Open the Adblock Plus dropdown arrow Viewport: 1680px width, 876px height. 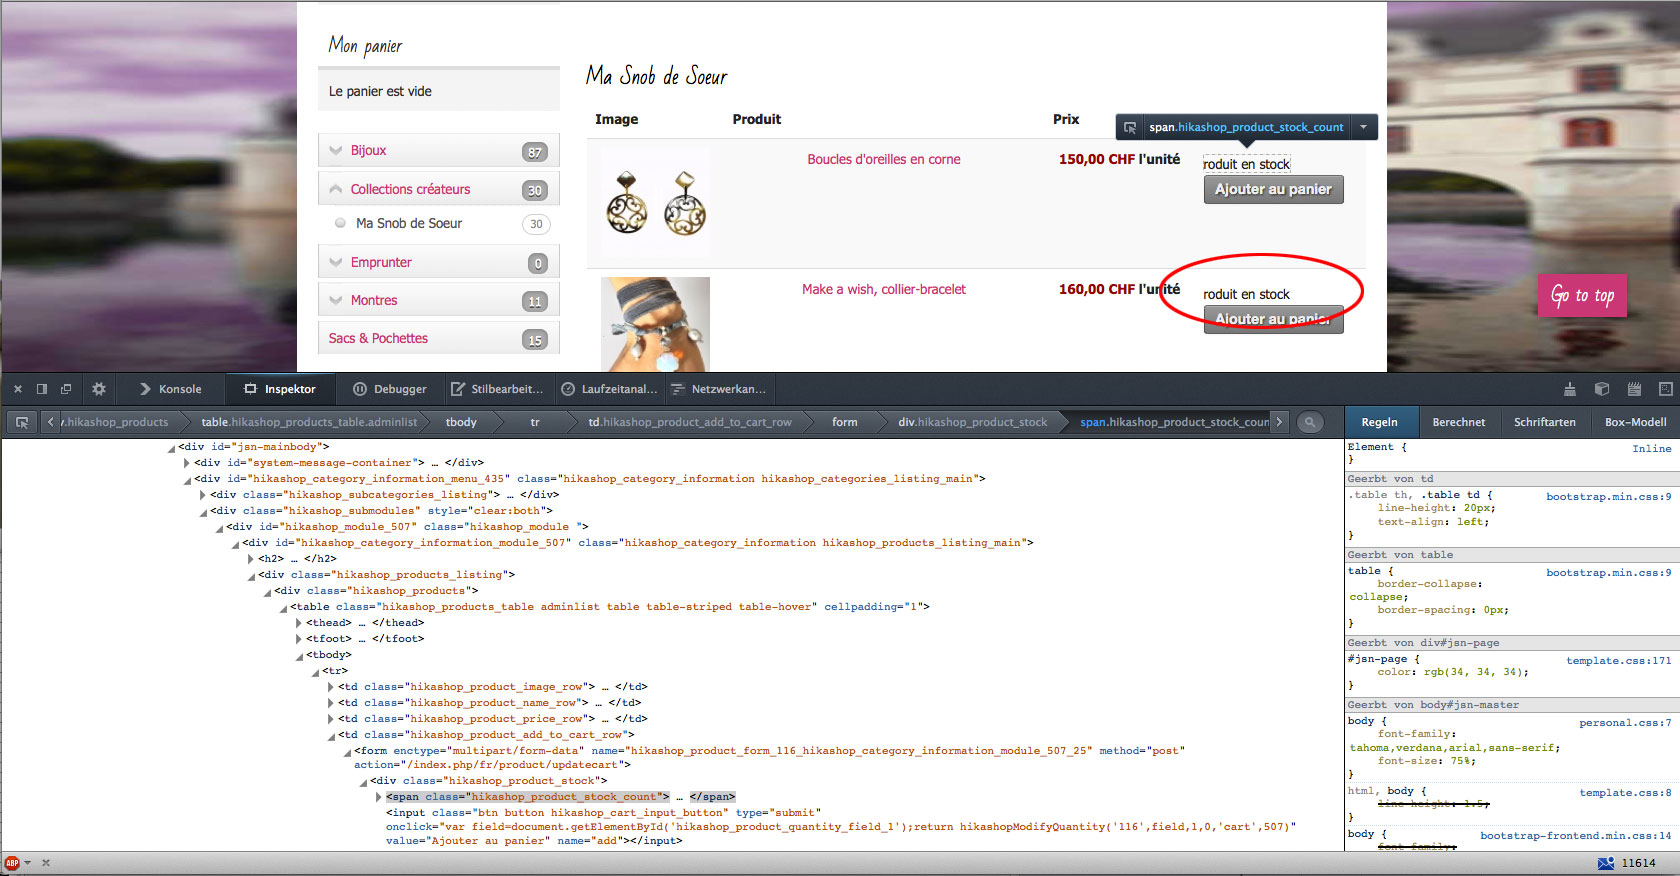tap(28, 863)
